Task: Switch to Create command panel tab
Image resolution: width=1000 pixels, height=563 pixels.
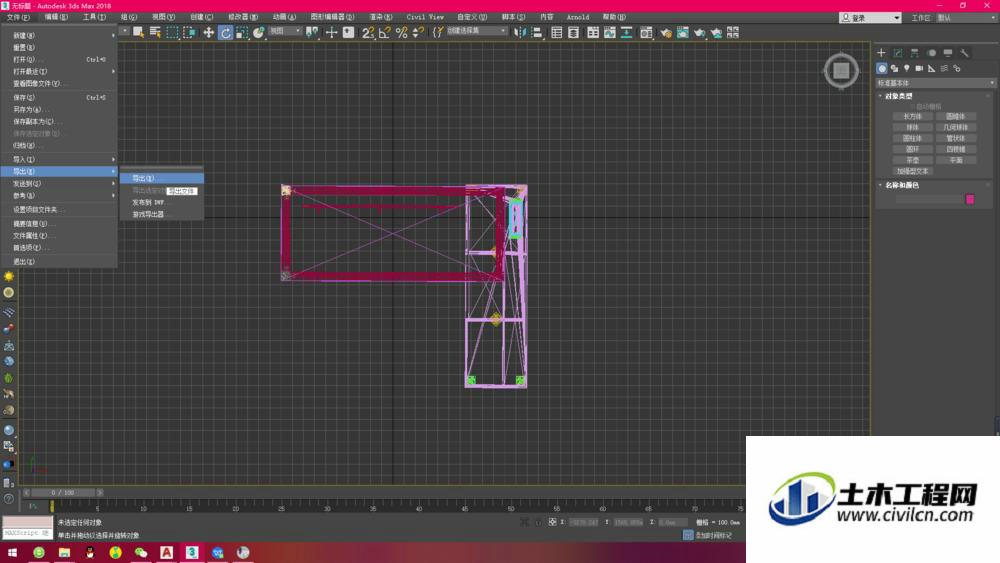Action: 881,53
